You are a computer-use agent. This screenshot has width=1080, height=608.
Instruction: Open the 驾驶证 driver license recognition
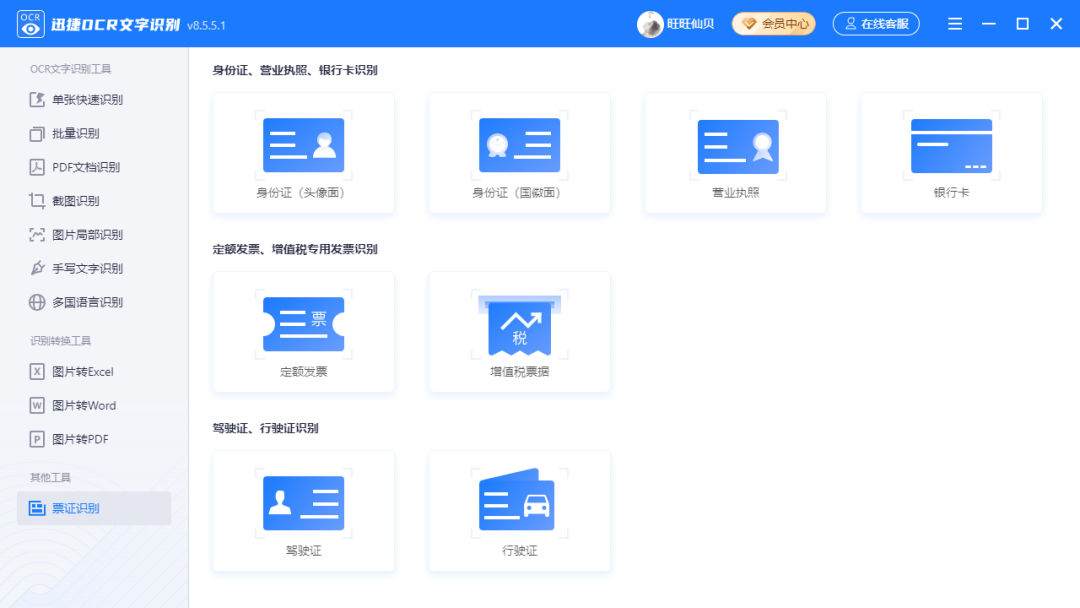pos(303,511)
